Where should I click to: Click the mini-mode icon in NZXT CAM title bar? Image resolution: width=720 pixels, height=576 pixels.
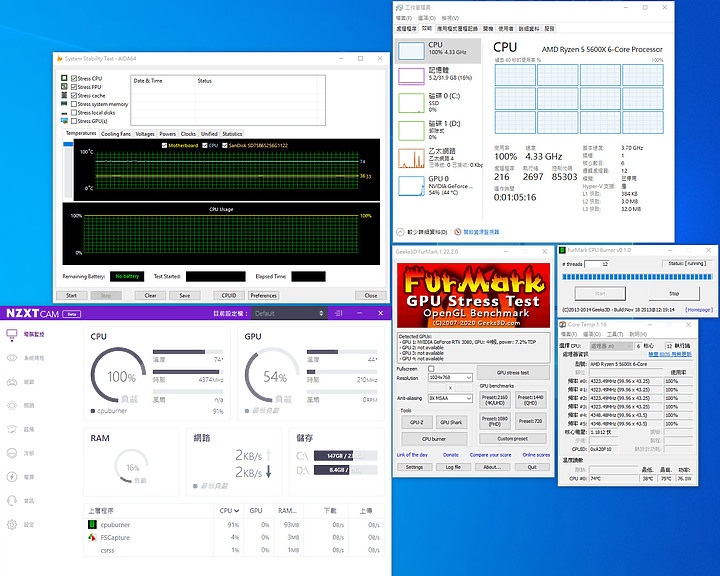click(x=339, y=313)
